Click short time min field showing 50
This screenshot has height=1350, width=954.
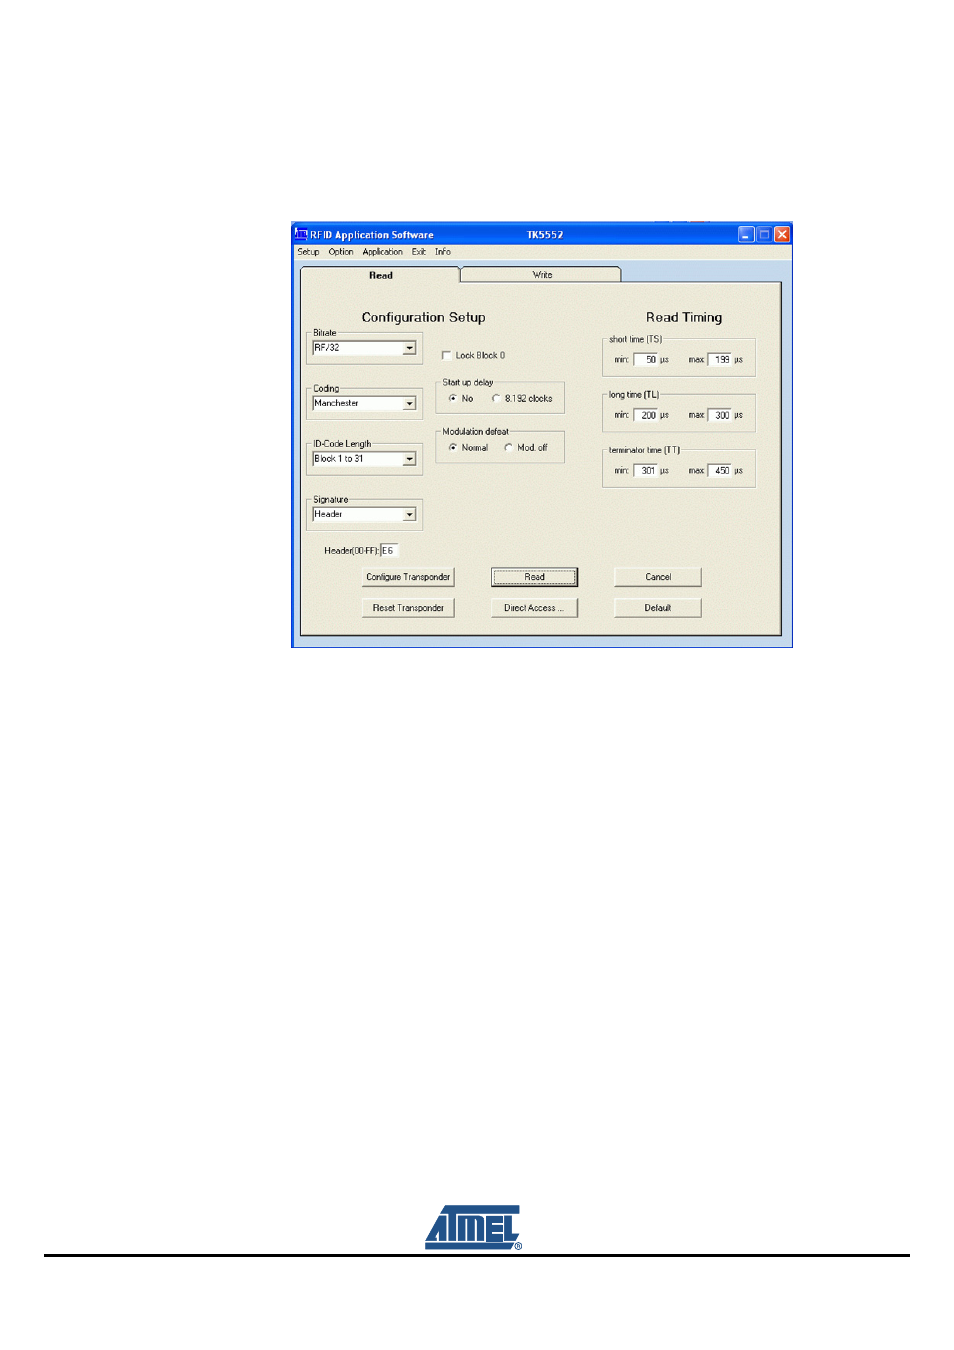click(x=646, y=359)
